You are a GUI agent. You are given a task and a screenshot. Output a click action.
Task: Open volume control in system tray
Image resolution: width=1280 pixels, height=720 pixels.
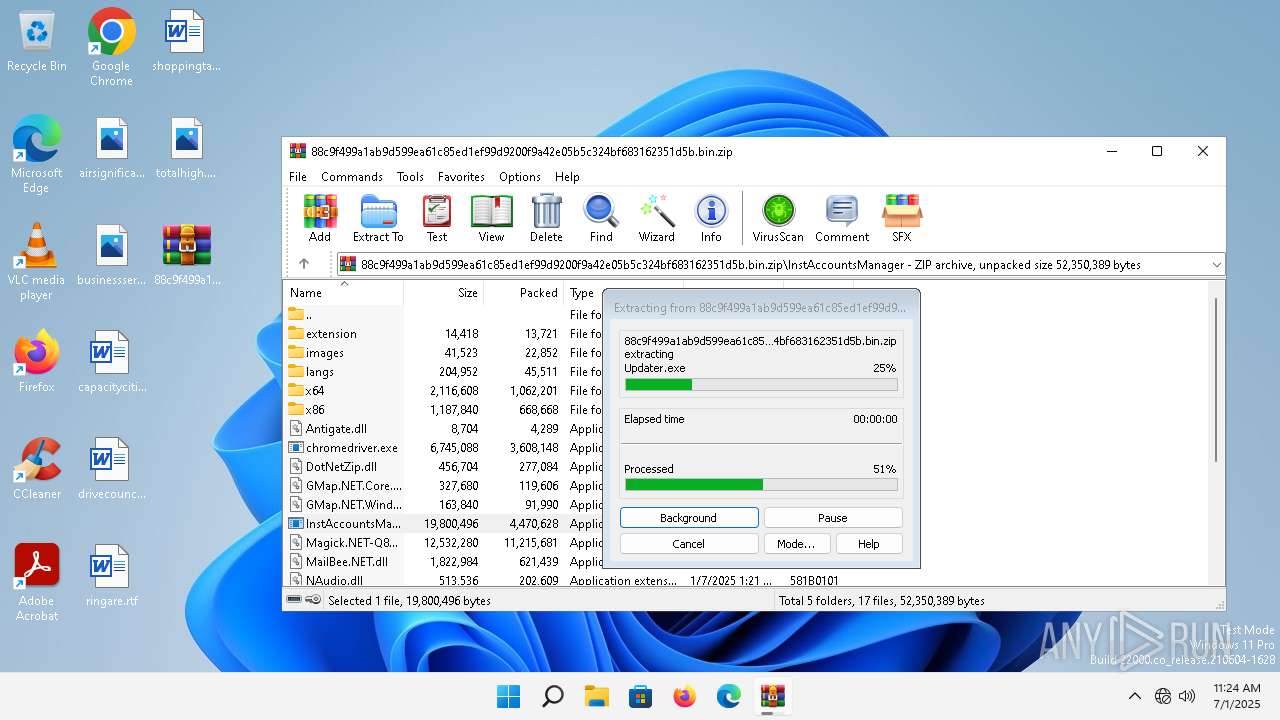[x=1187, y=696]
